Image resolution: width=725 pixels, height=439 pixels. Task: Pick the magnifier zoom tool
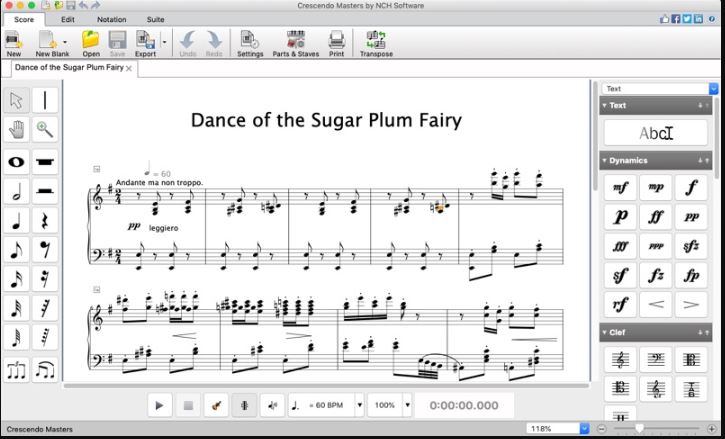(45, 129)
